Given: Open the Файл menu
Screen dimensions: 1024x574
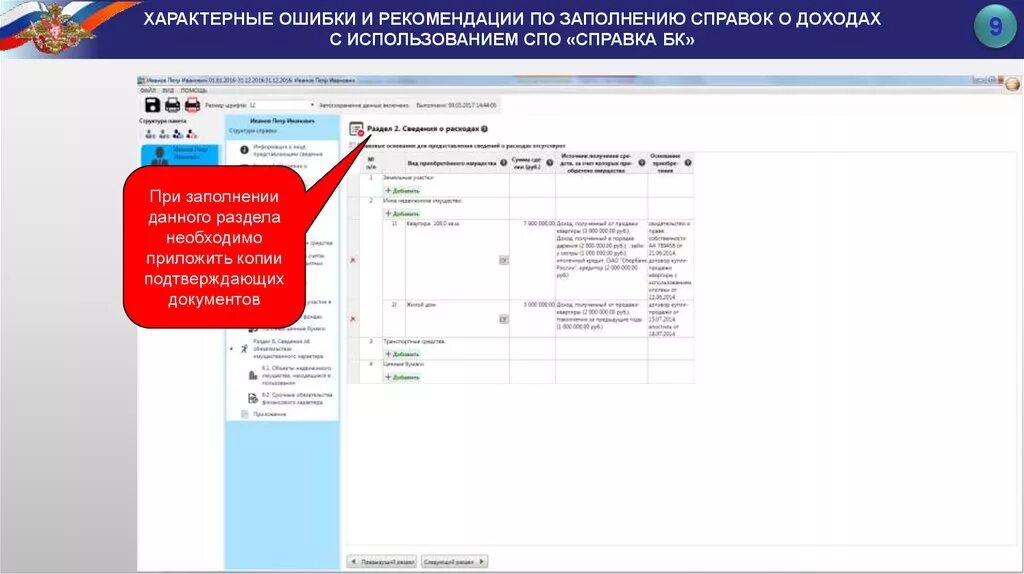Looking at the screenshot, I should pos(148,90).
